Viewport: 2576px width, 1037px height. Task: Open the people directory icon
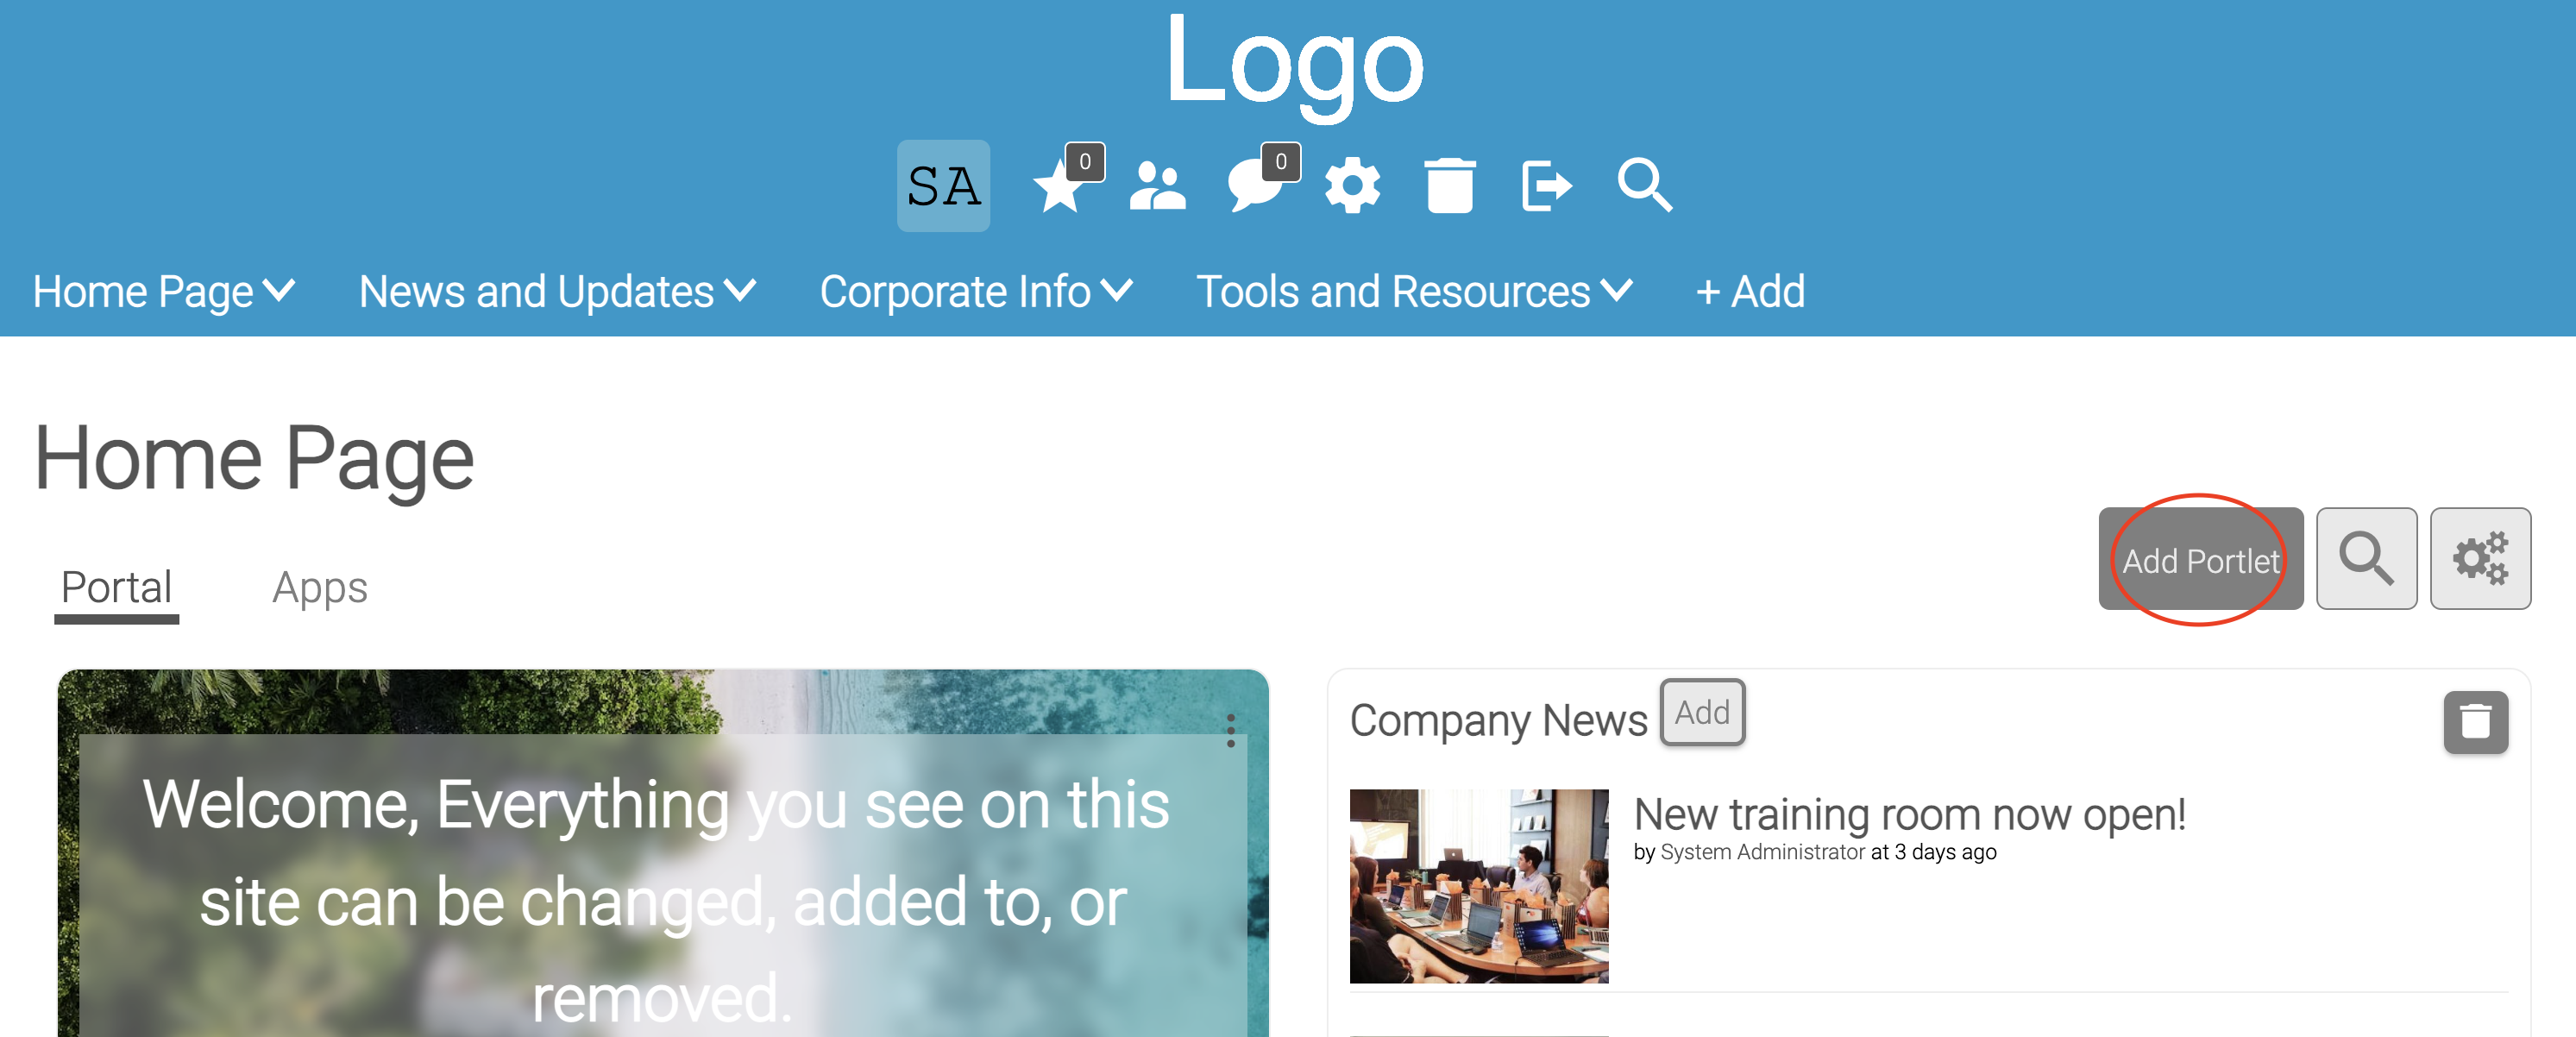[x=1157, y=186]
